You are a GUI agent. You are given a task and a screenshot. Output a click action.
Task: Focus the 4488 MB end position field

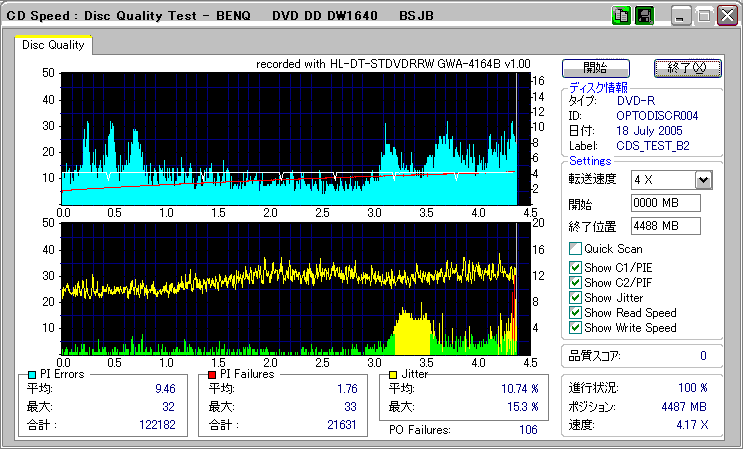pos(665,225)
